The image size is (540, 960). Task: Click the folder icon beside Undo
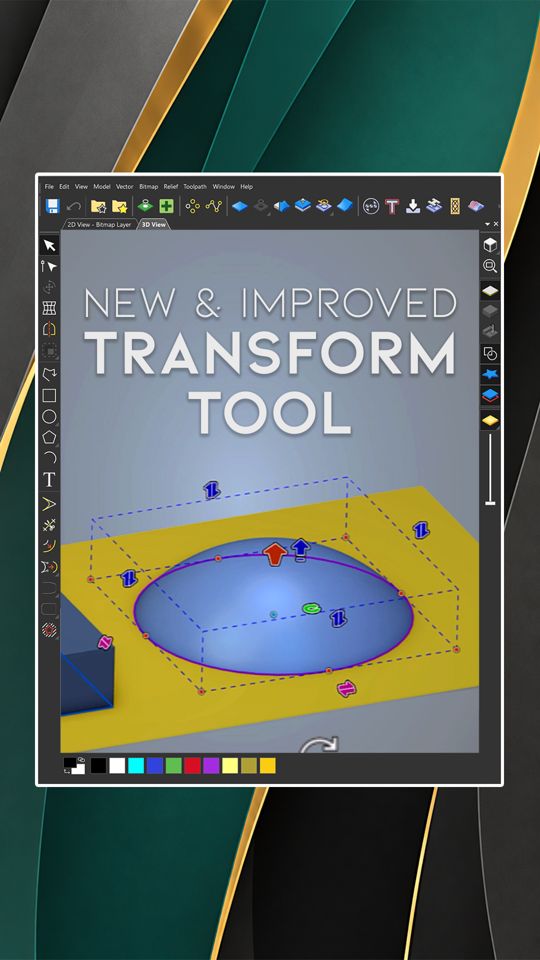tap(98, 206)
